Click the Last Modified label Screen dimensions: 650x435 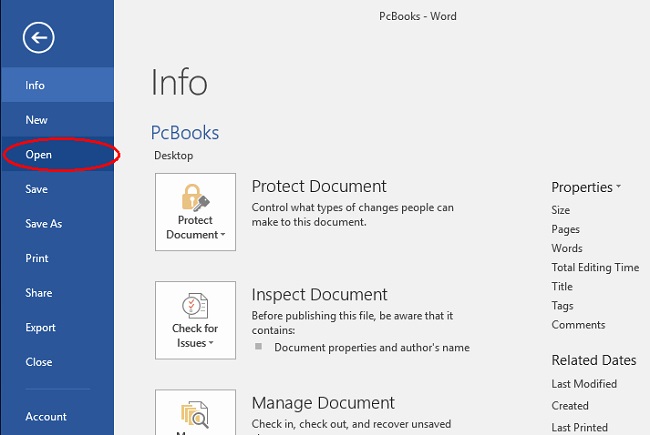584,384
